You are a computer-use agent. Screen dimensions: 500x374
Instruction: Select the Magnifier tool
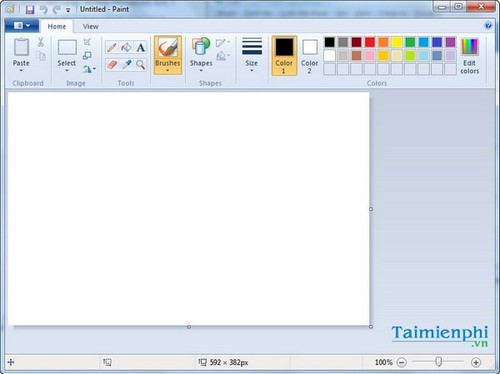[141, 64]
